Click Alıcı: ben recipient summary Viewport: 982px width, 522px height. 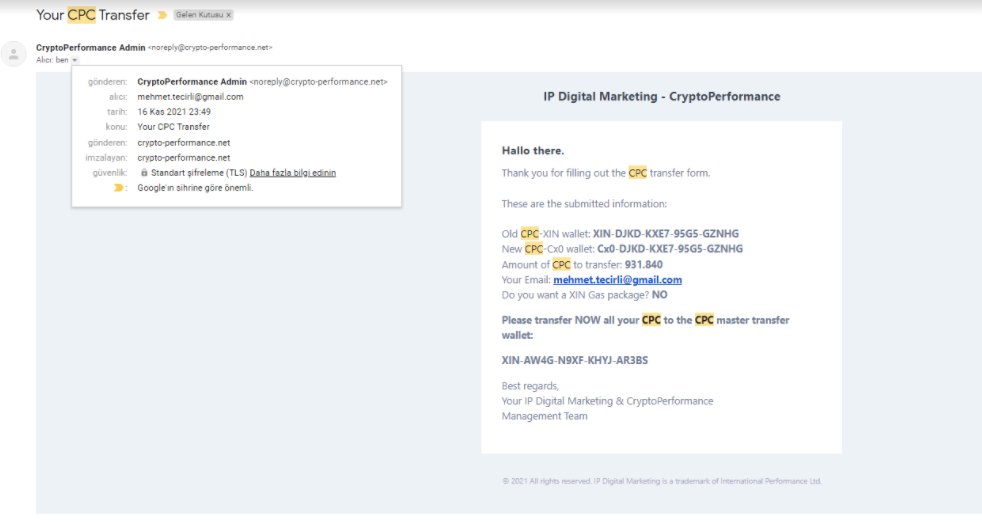point(52,60)
